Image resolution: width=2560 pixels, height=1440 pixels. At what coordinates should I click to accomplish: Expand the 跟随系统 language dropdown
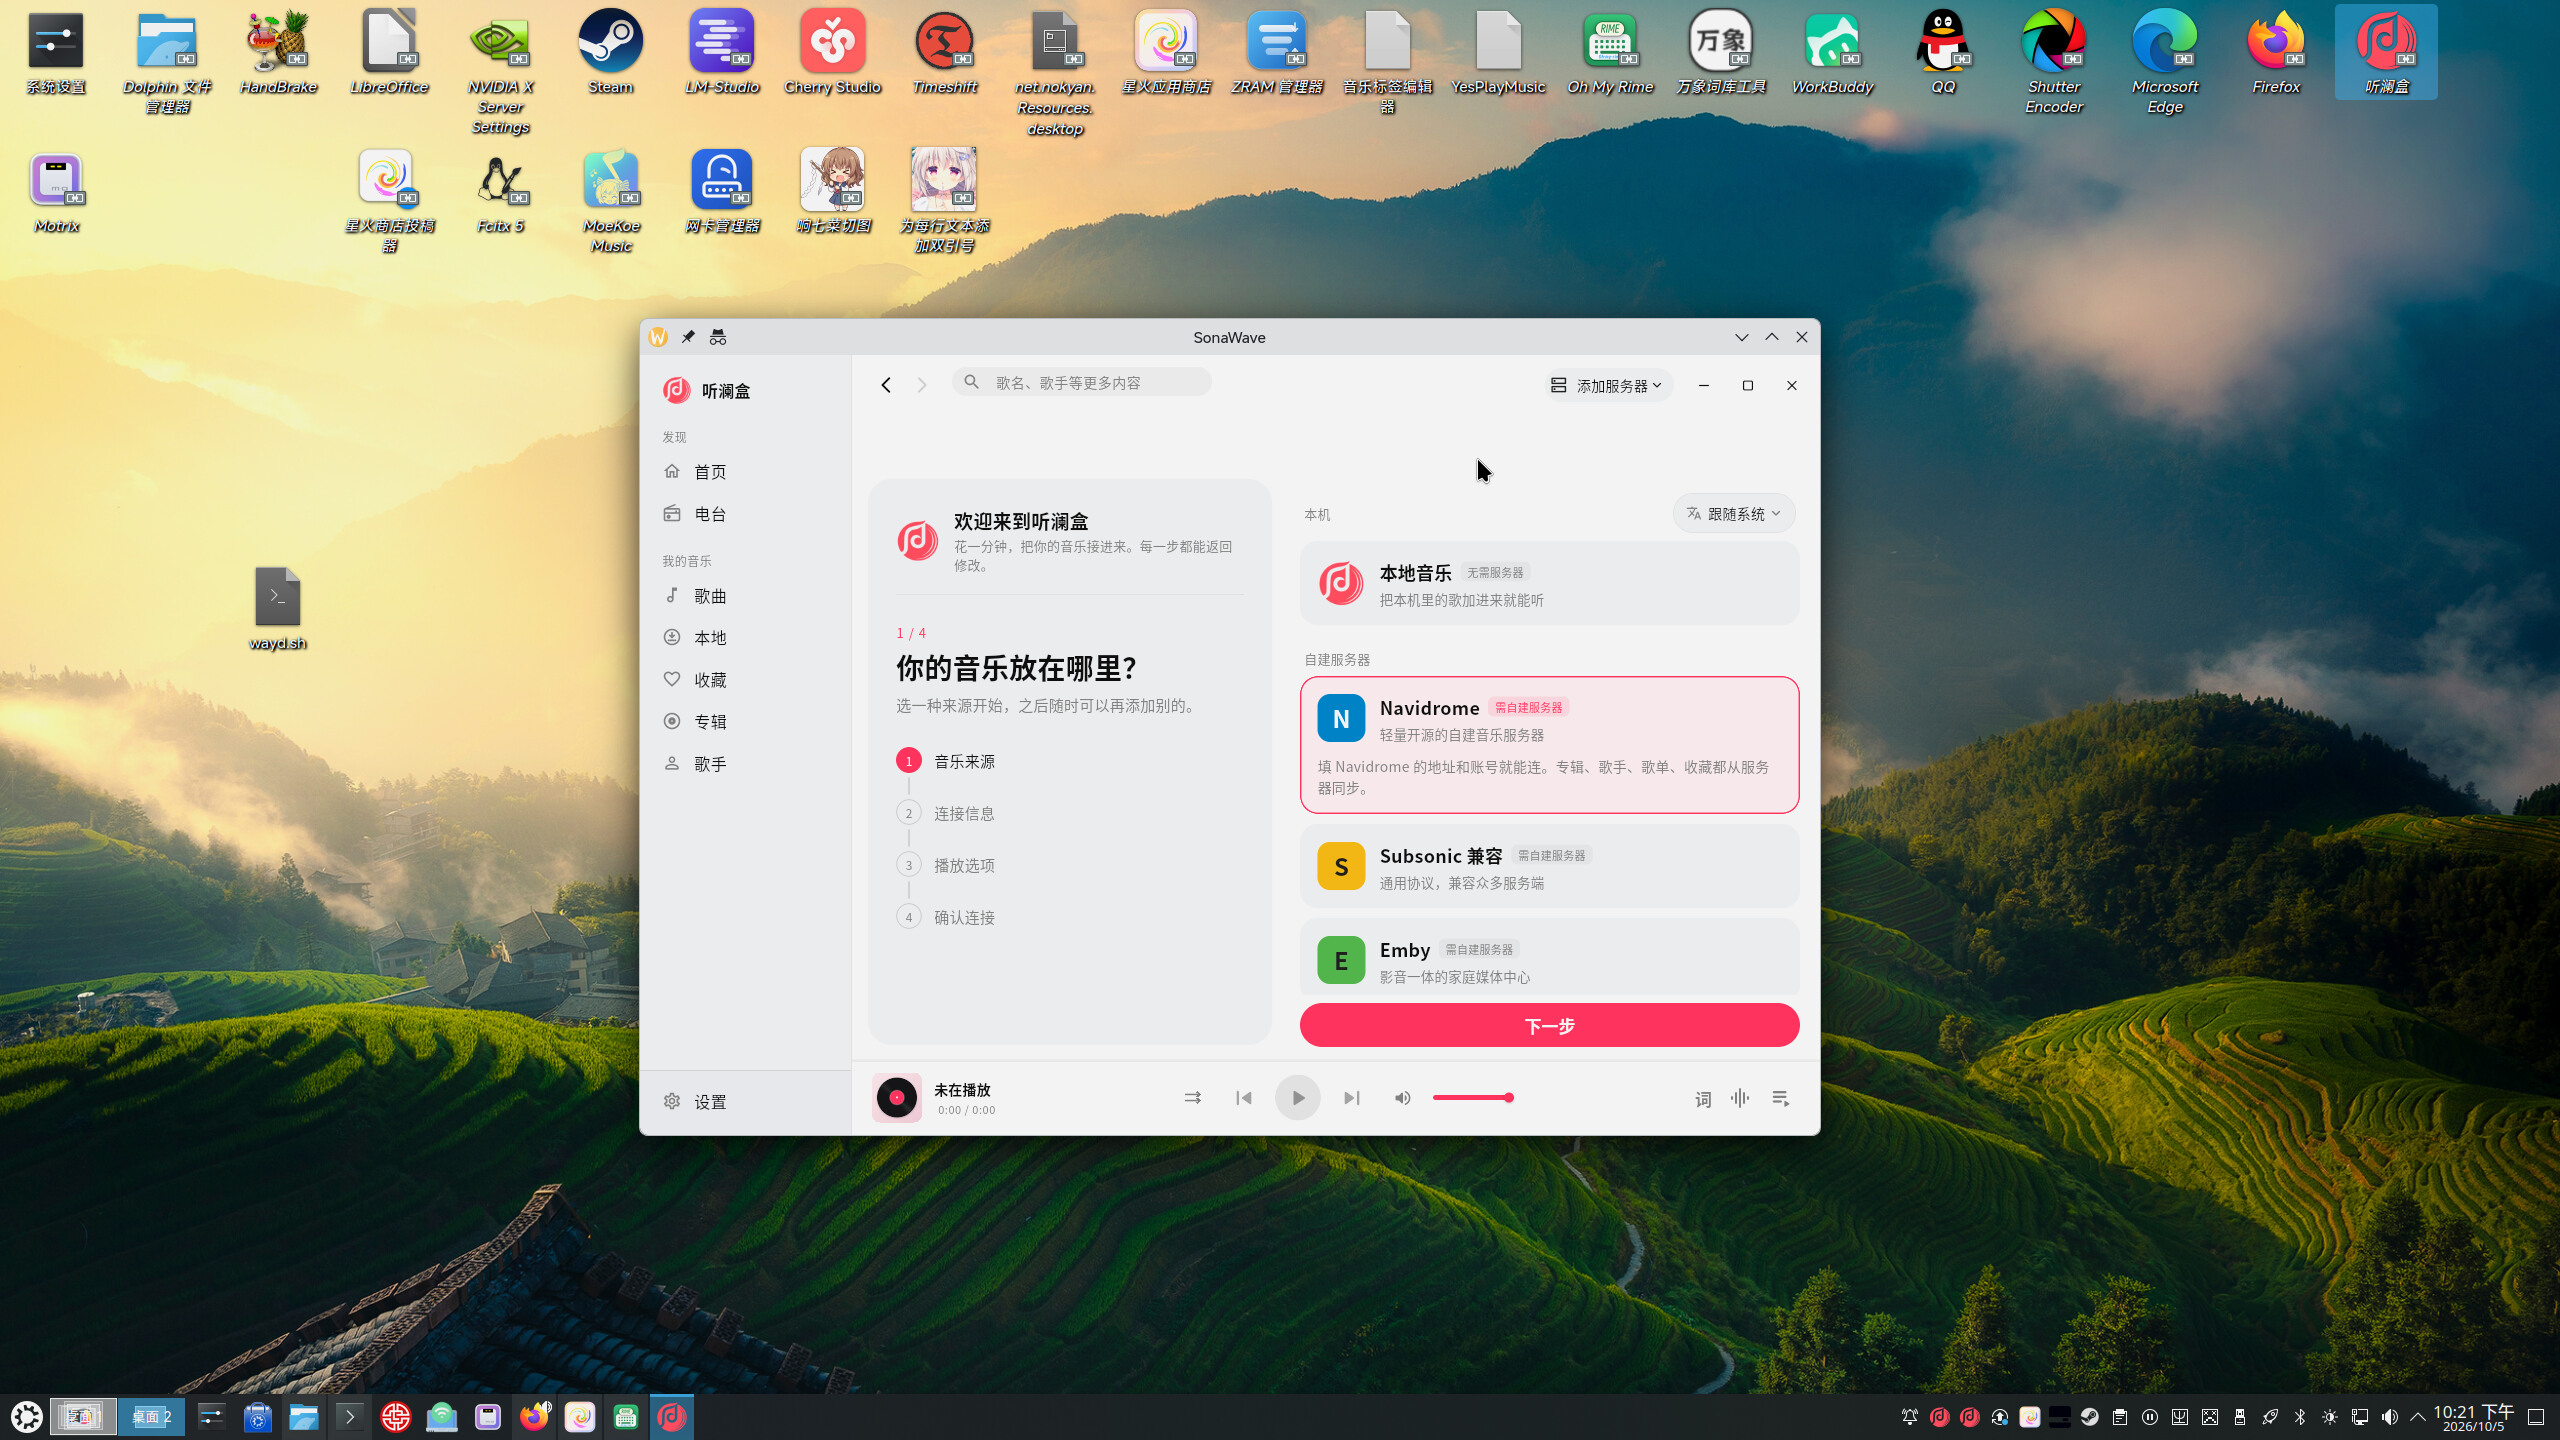1734,514
